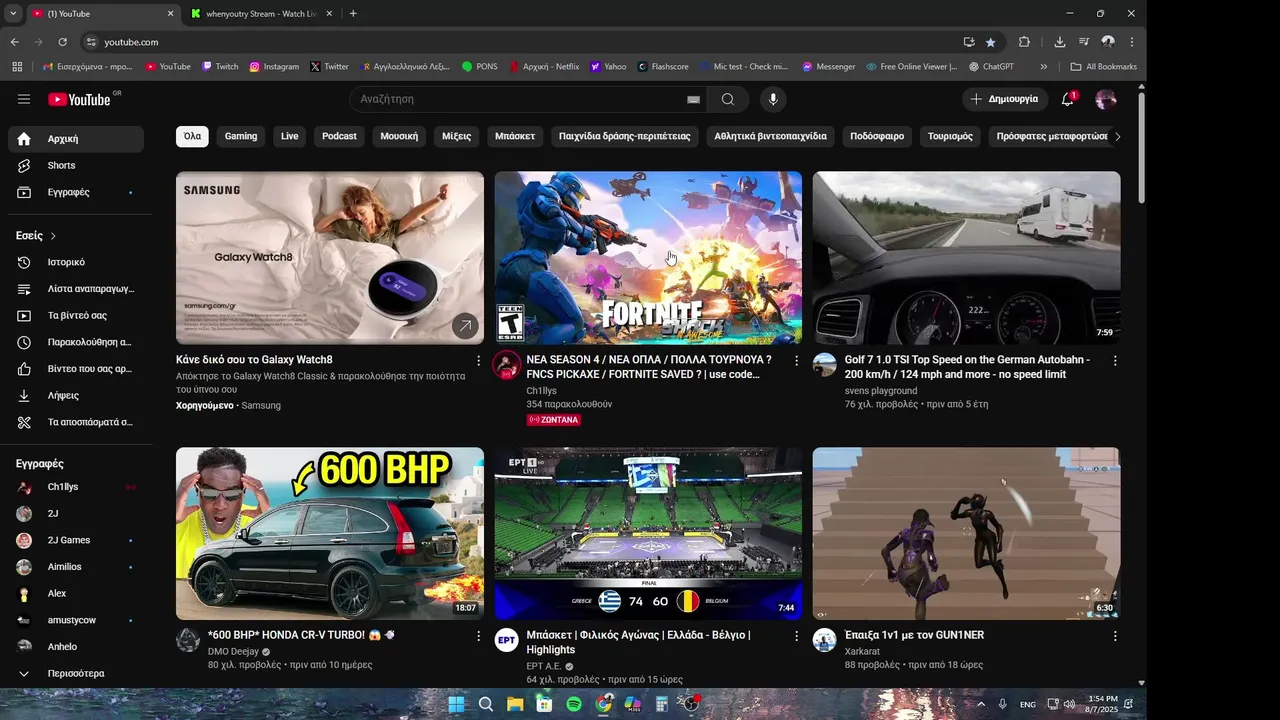Open options for Έπαιξα 1v1 video
The height and width of the screenshot is (720, 1280).
1115,636
